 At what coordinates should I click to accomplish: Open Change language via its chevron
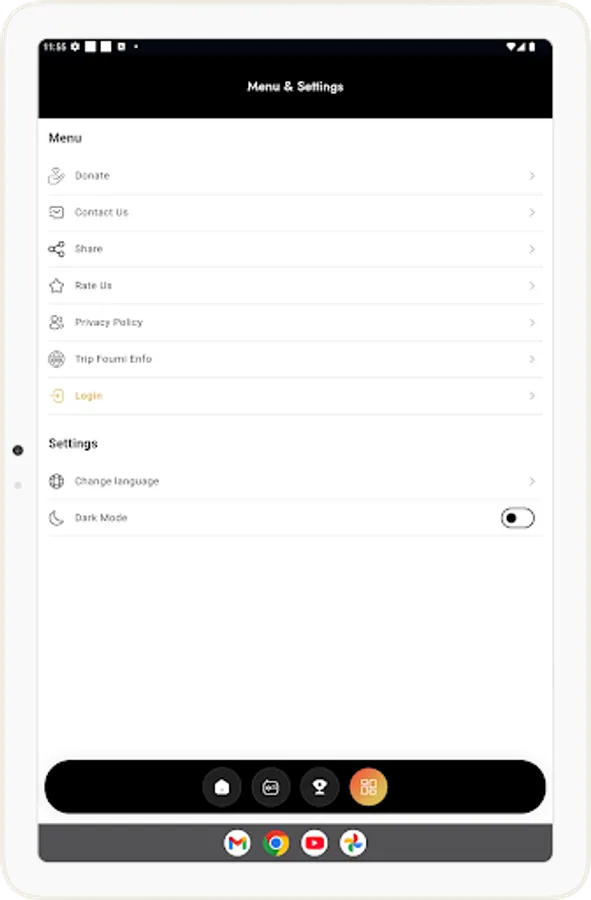532,481
